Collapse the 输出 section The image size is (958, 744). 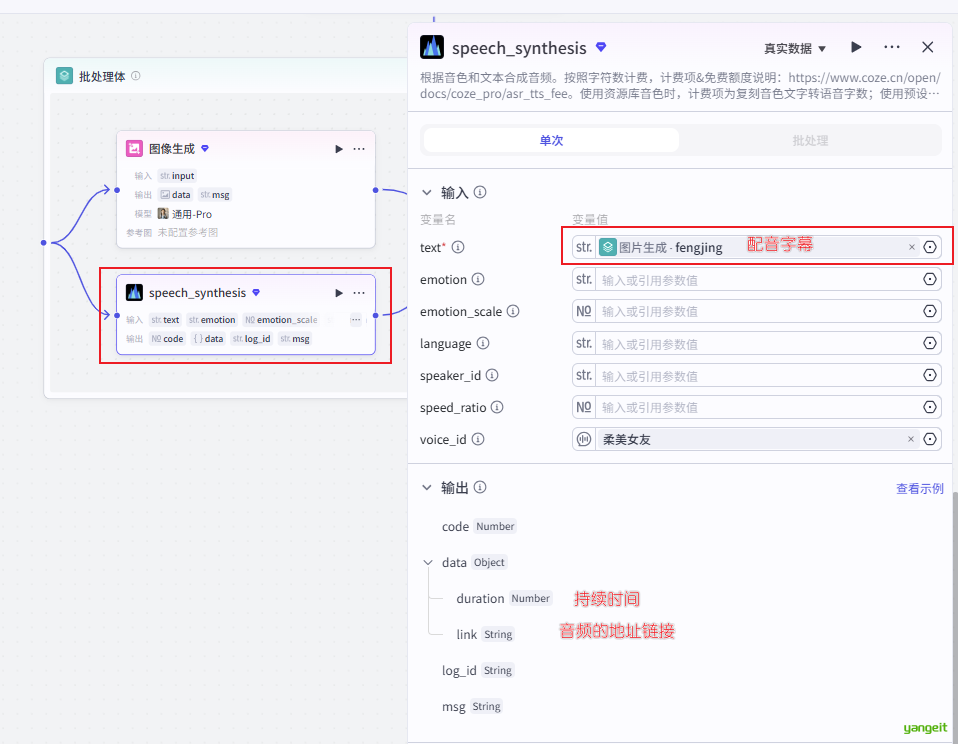[x=427, y=488]
